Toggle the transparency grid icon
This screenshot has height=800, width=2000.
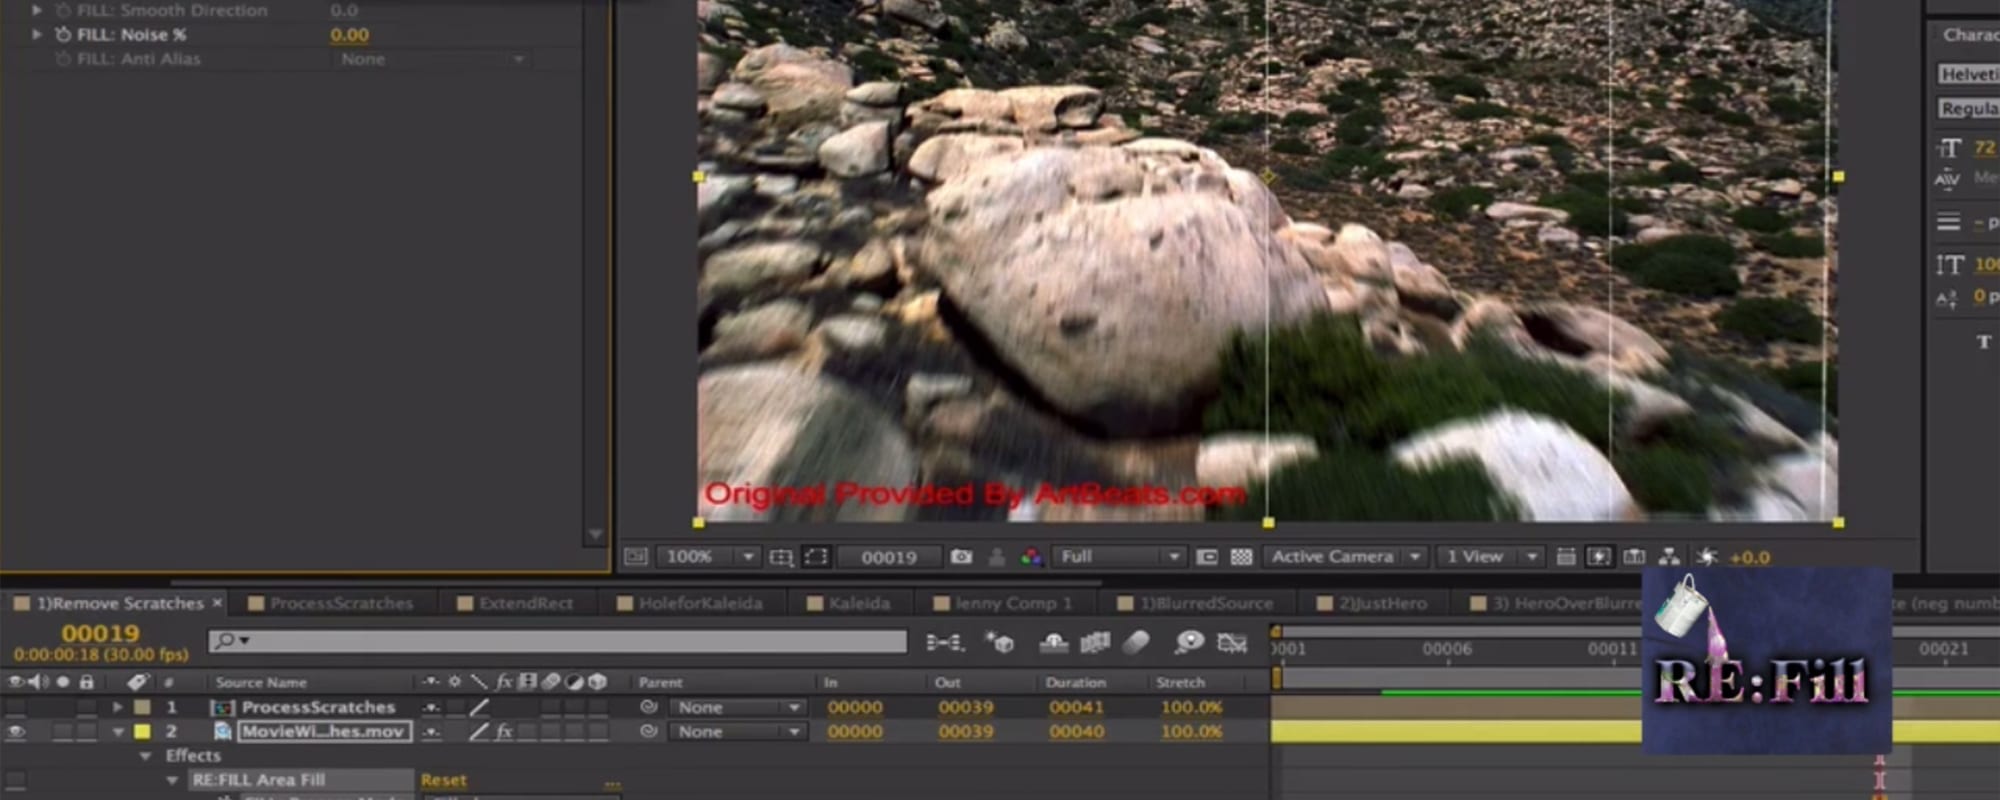[1241, 557]
